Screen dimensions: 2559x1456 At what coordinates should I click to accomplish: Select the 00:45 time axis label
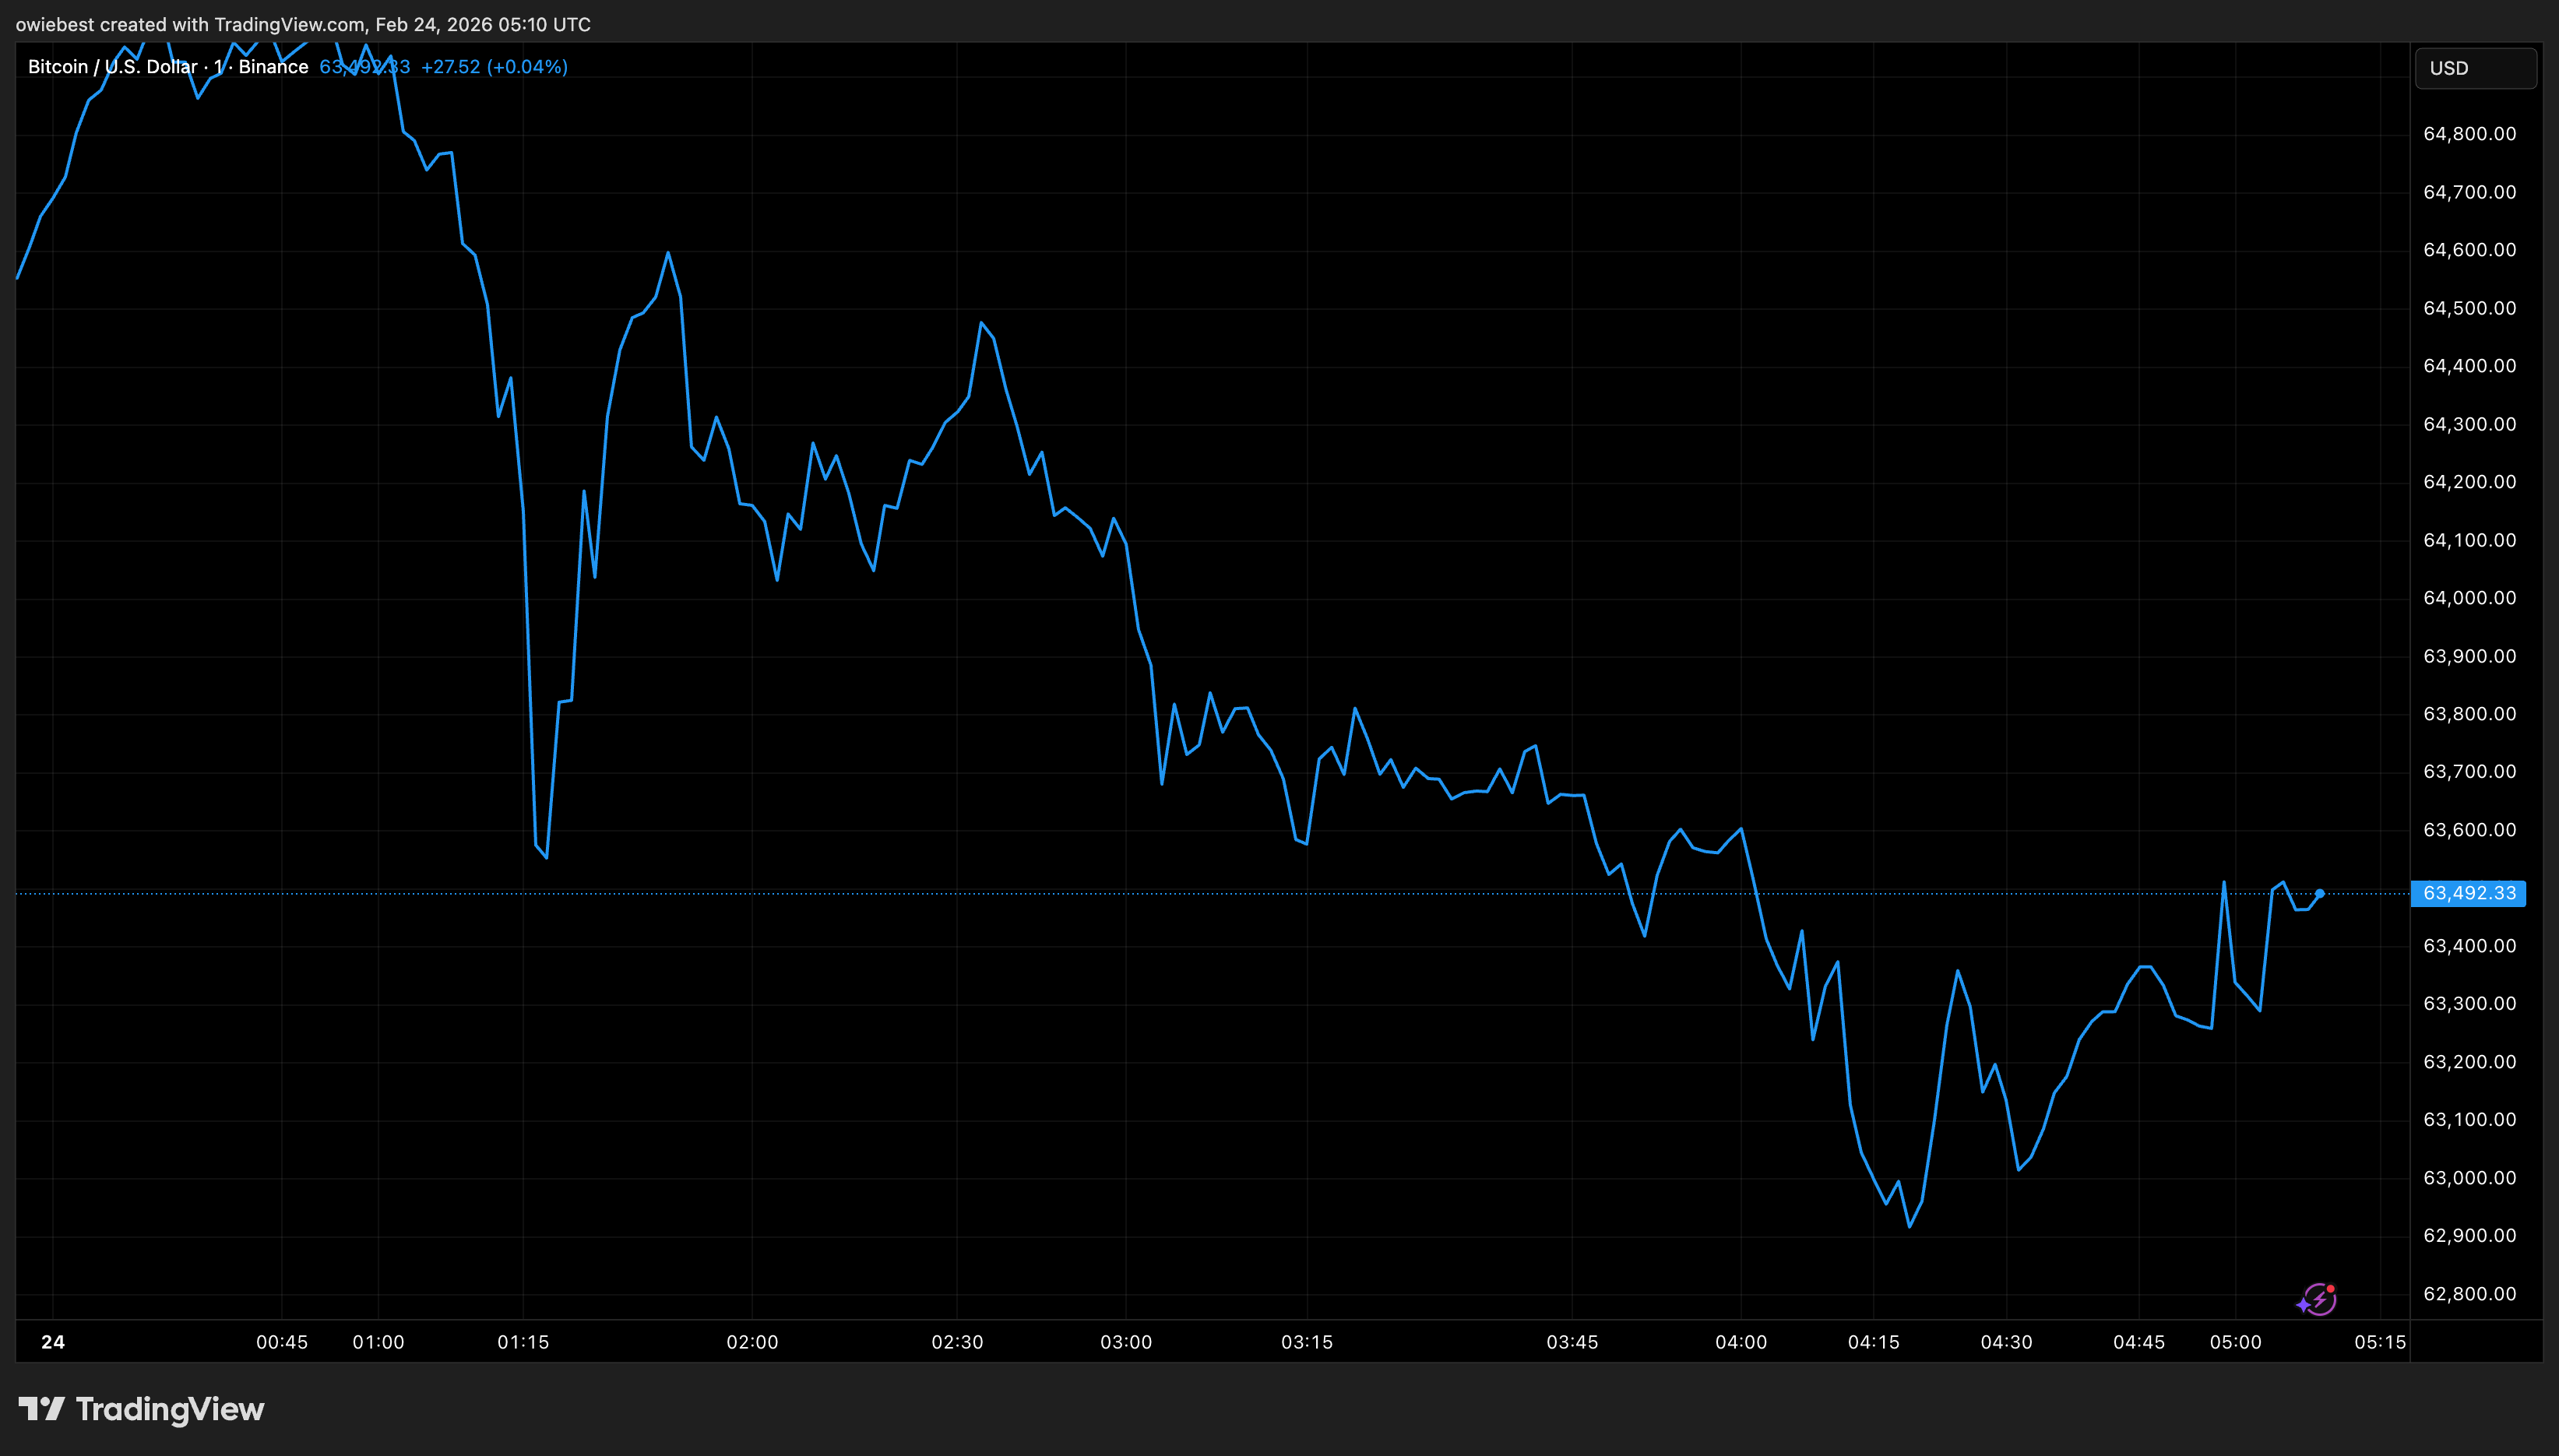(x=281, y=1342)
